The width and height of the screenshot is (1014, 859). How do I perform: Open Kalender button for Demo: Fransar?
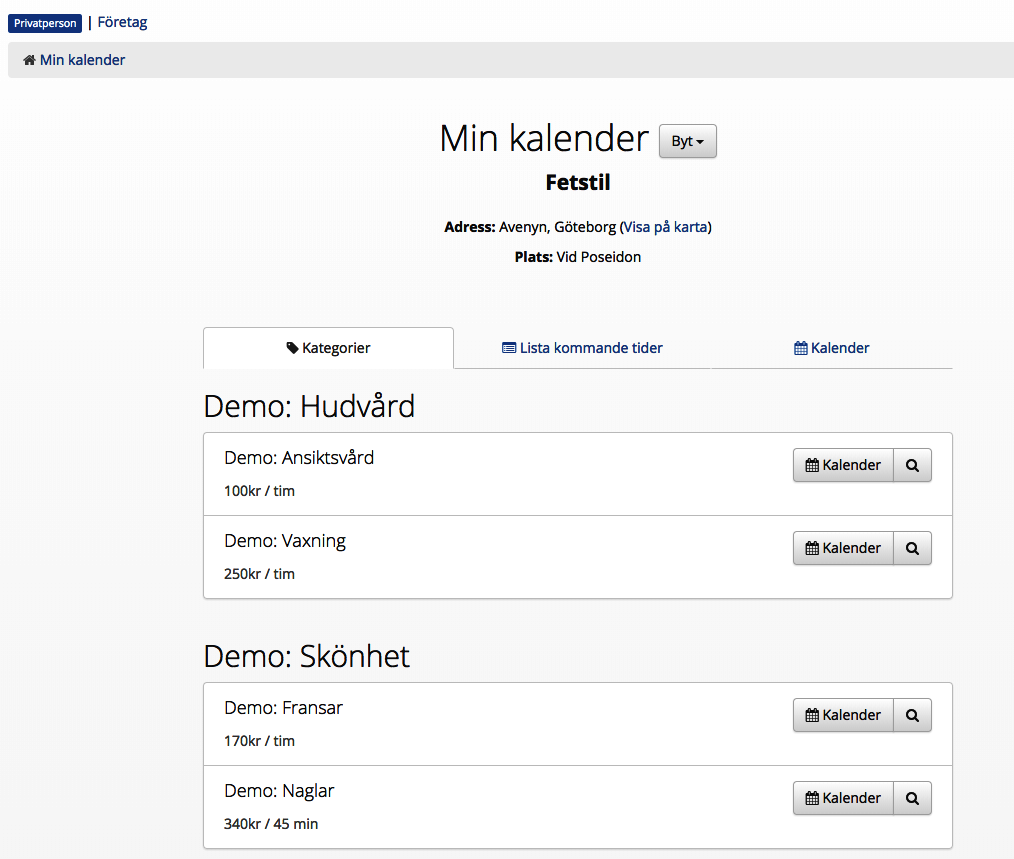tap(843, 715)
